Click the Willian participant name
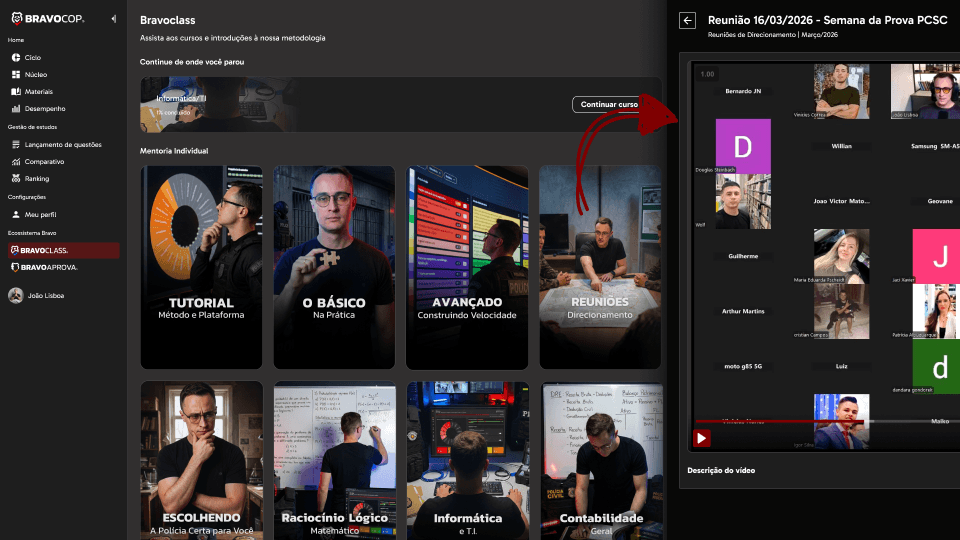The height and width of the screenshot is (540, 960). click(841, 146)
